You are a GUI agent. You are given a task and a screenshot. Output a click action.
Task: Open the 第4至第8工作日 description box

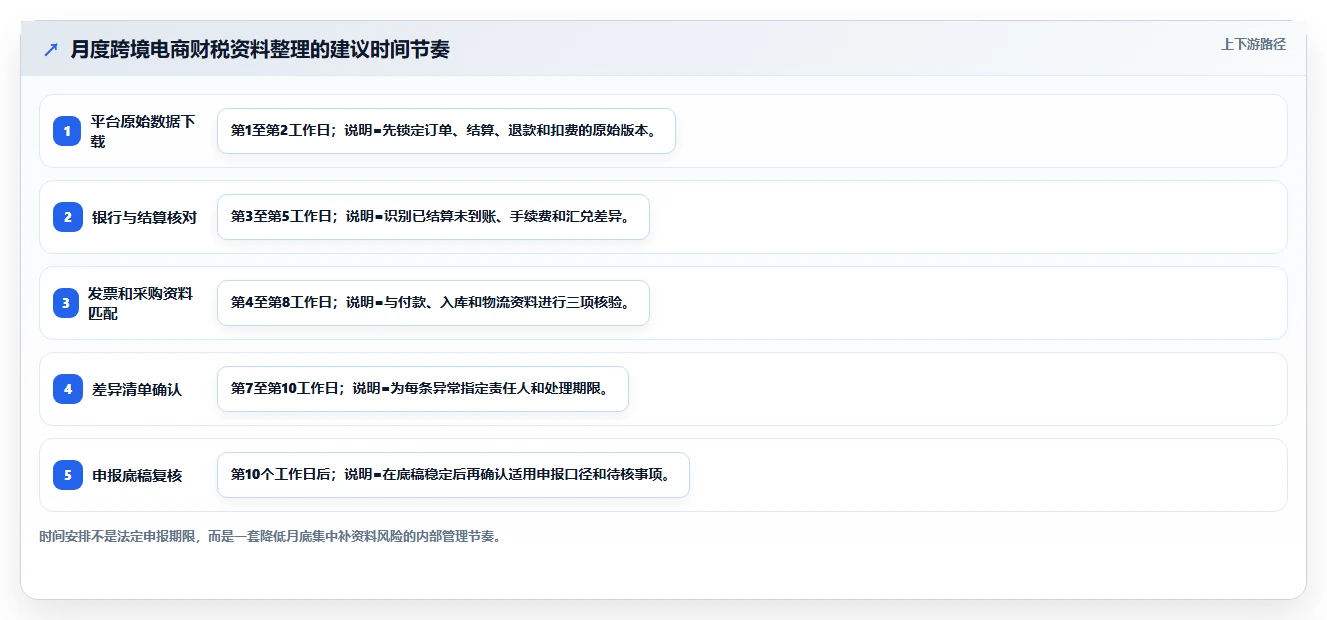[433, 303]
